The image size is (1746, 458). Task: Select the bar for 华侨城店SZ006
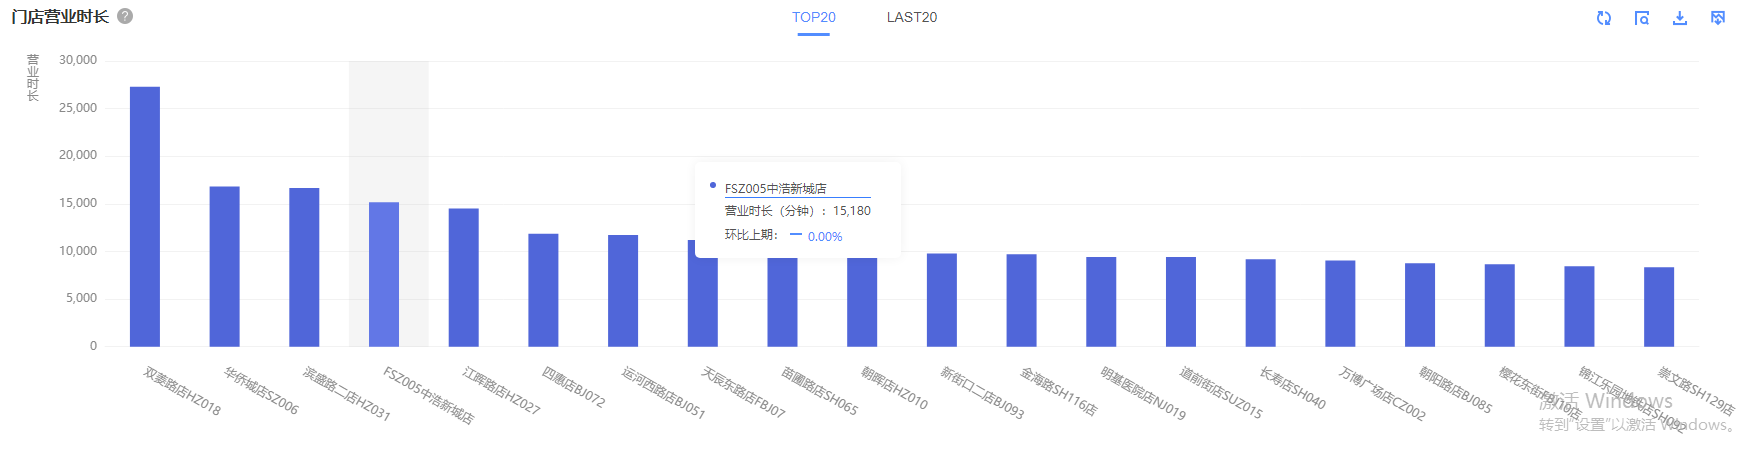click(225, 267)
